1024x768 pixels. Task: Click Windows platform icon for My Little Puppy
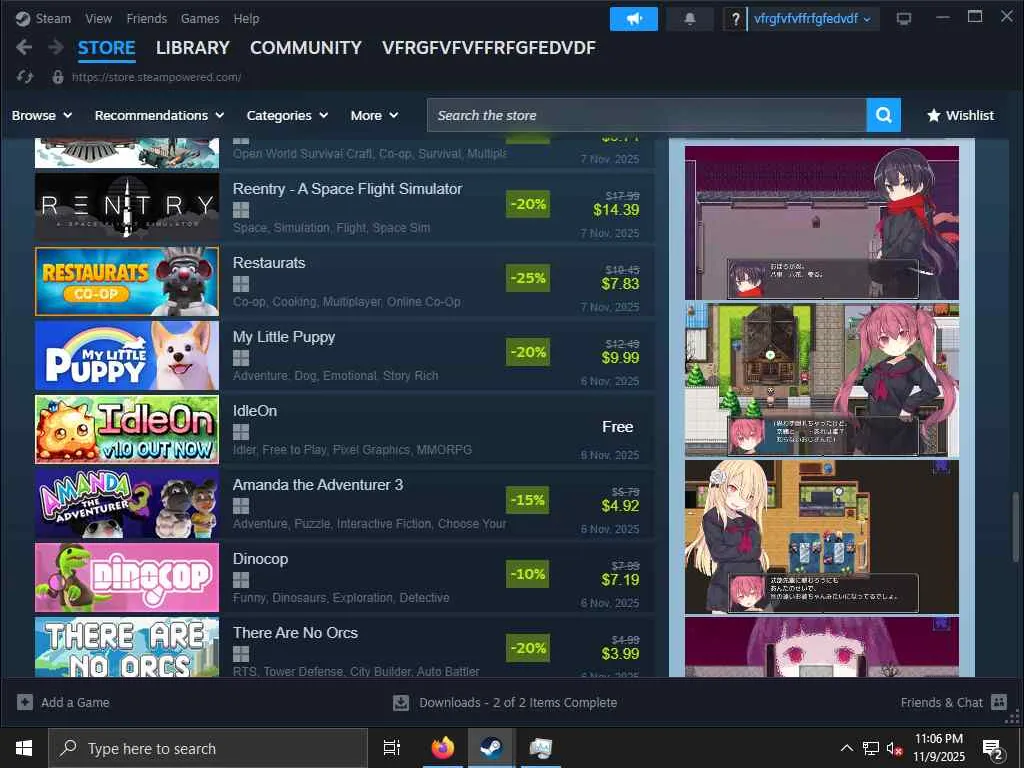pos(241,358)
